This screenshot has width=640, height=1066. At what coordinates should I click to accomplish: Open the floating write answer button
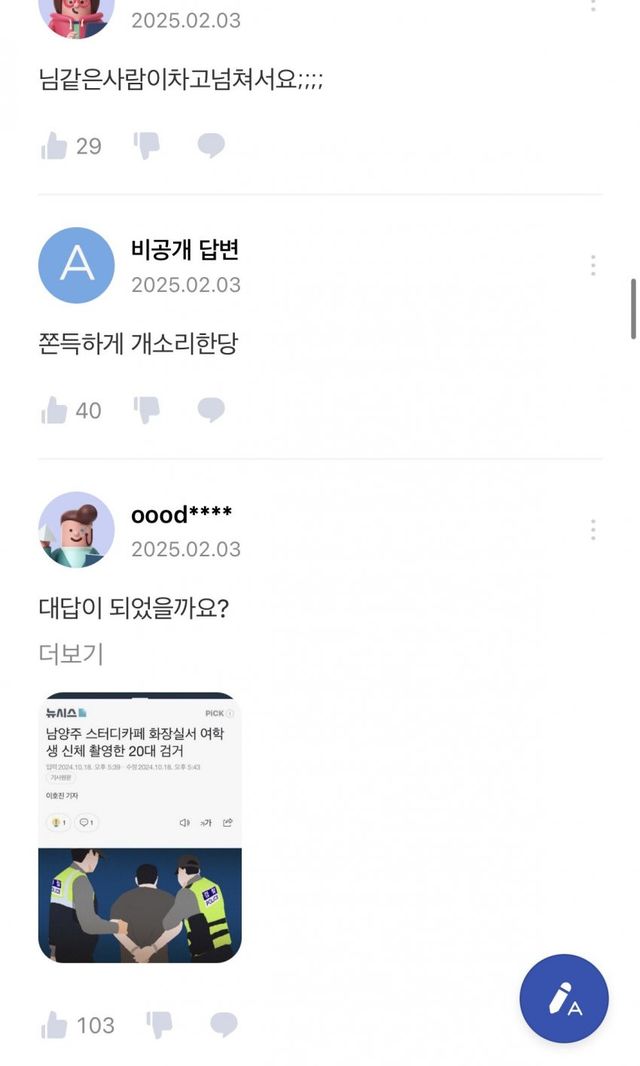tap(564, 999)
